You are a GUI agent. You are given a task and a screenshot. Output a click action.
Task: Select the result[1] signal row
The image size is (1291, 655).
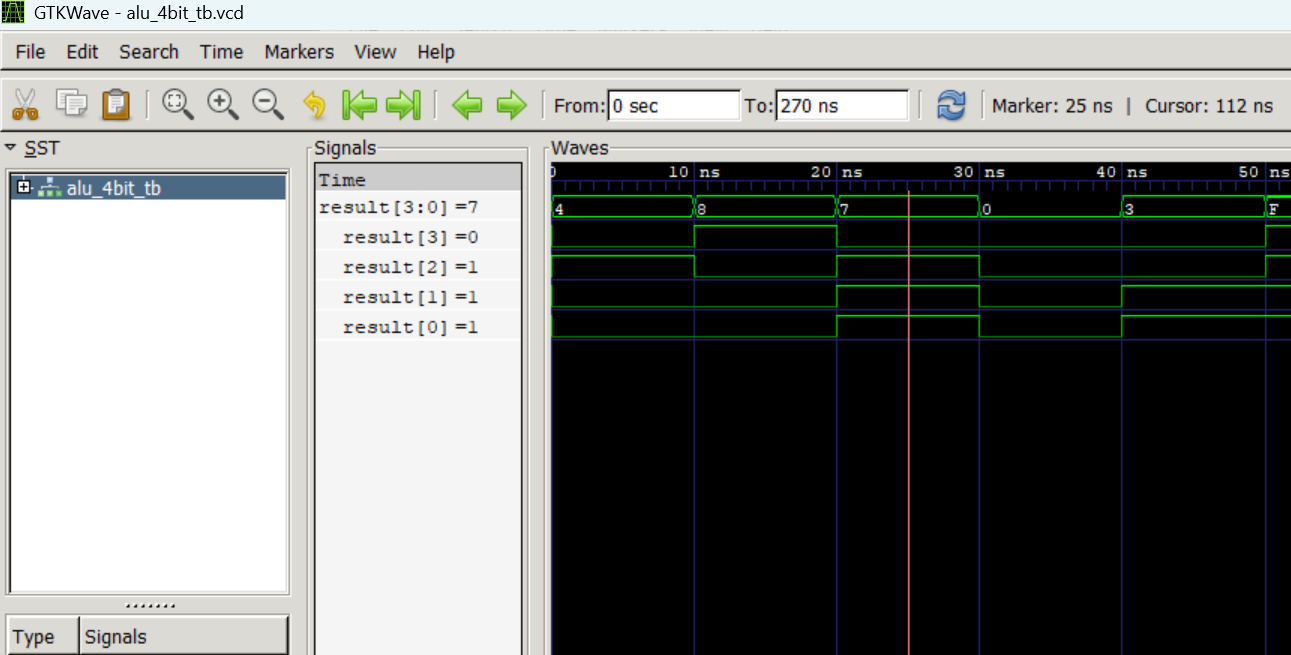(418, 297)
